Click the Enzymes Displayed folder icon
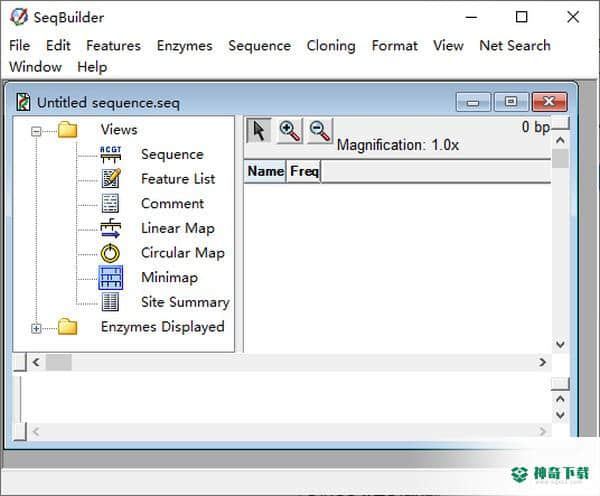This screenshot has width=600, height=496. pos(68,327)
